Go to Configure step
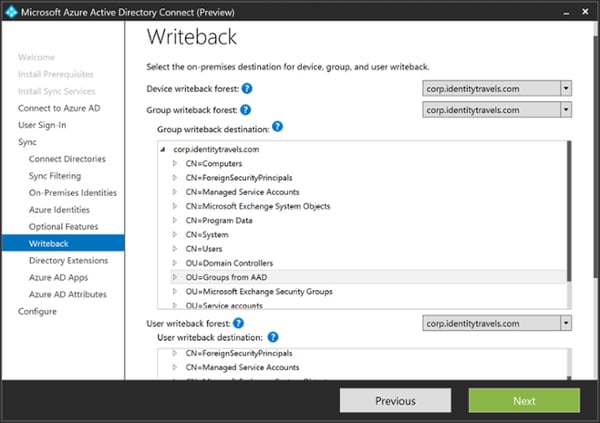600x423 pixels. point(37,311)
